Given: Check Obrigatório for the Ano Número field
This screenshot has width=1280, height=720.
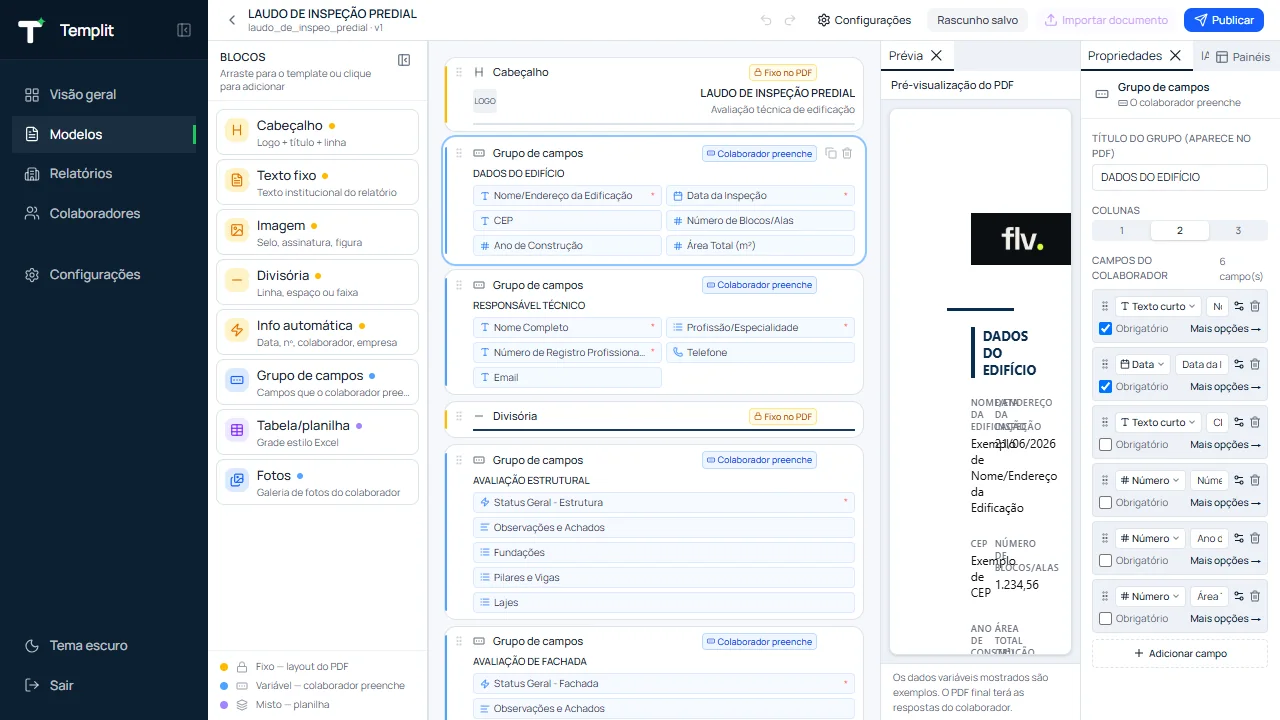Looking at the screenshot, I should 1105,561.
